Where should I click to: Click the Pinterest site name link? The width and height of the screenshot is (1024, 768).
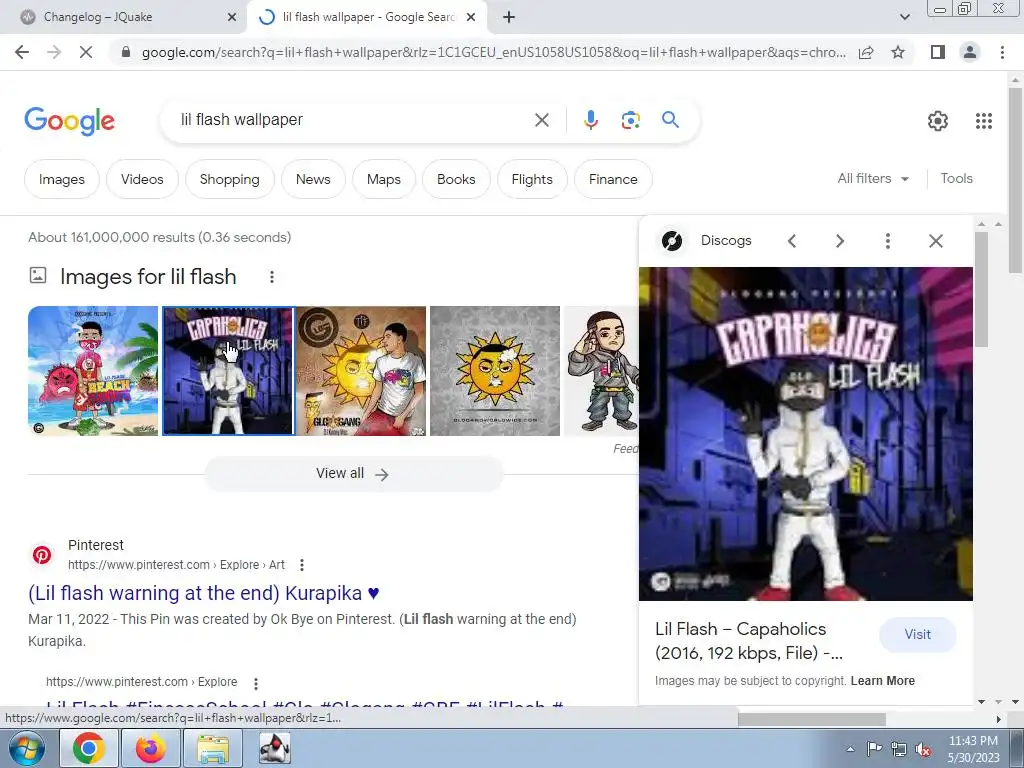(95, 545)
